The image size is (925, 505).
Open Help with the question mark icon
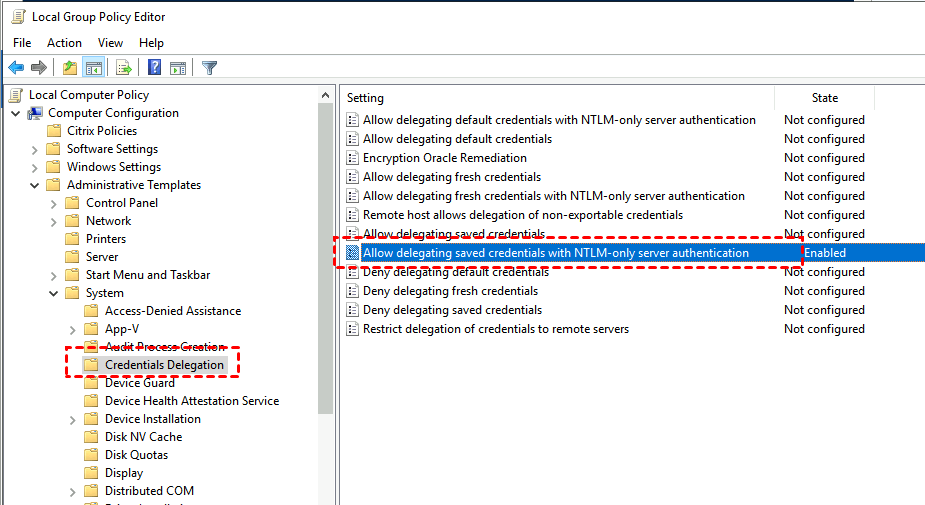154,67
